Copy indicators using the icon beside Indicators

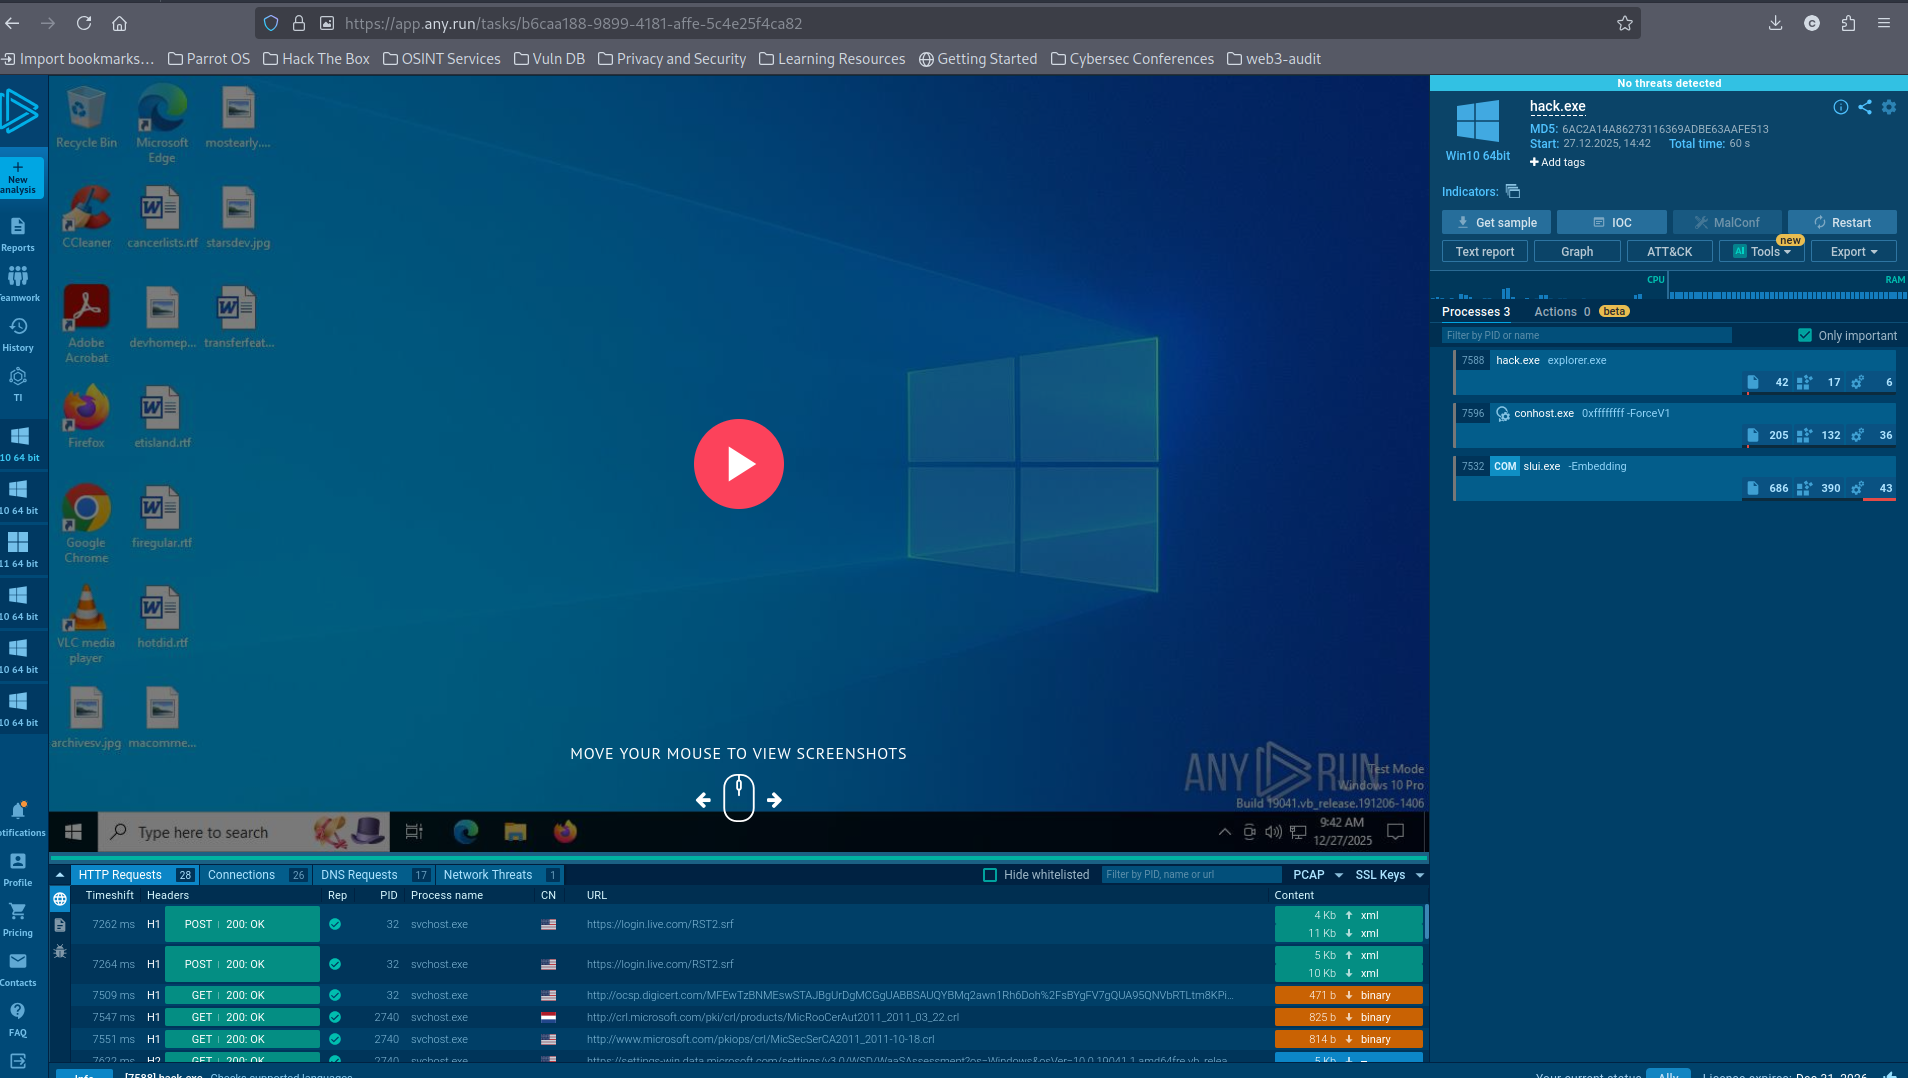click(1513, 191)
